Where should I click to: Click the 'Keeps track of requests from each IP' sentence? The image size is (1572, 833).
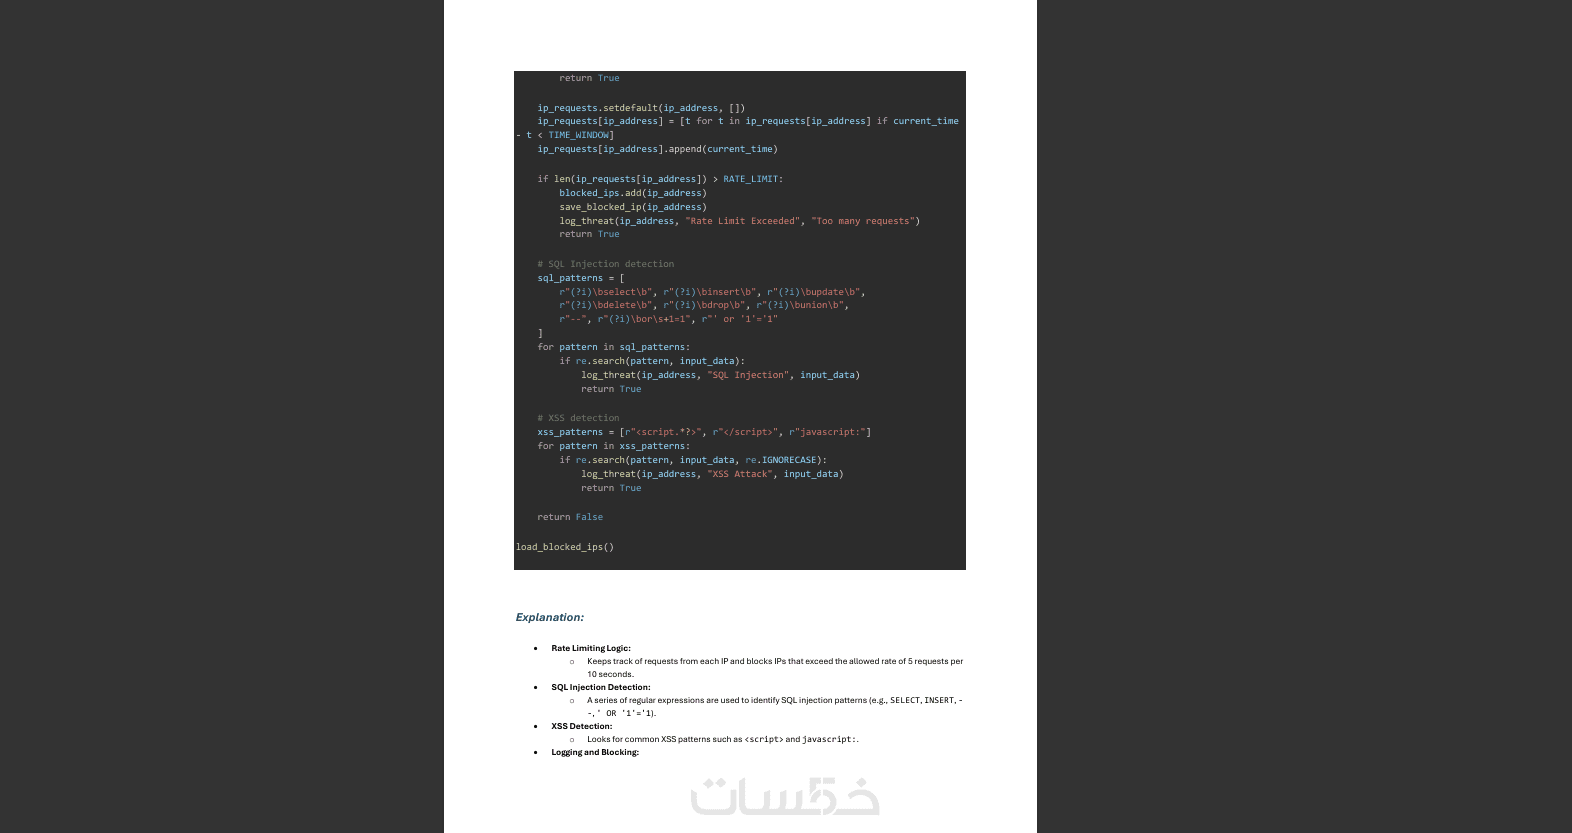click(x=775, y=667)
